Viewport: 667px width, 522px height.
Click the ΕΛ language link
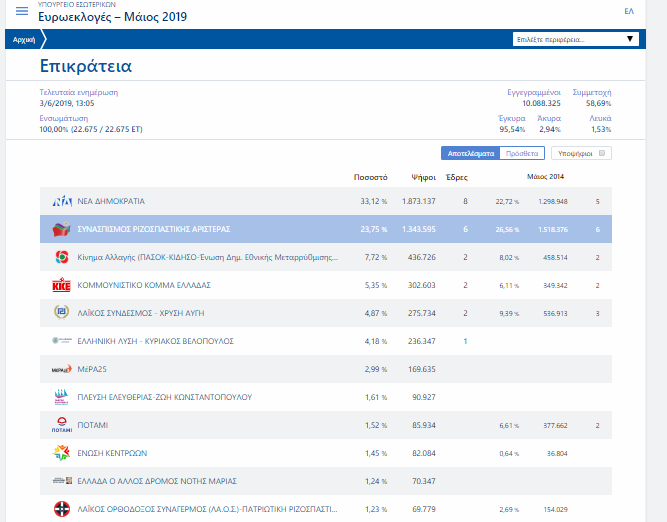tap(629, 11)
